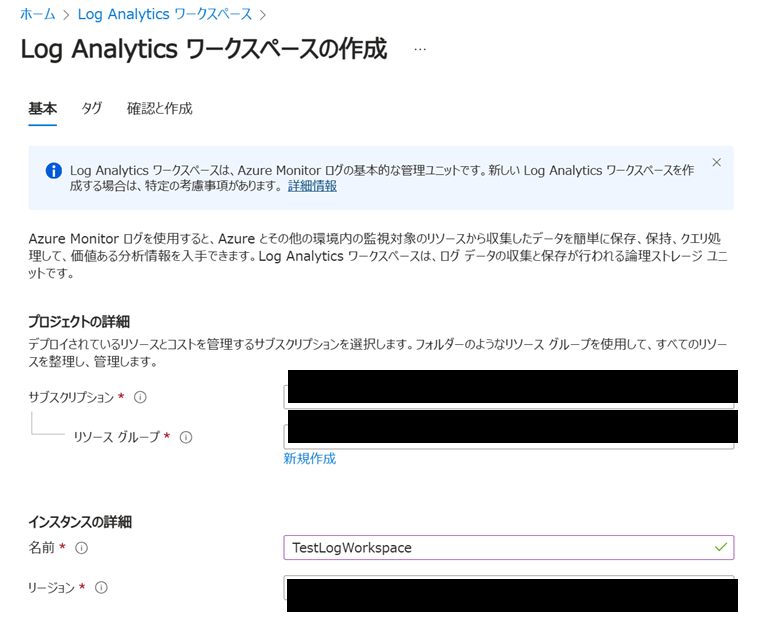Dismiss the blue information banner
This screenshot has width=759, height=618.
pyautogui.click(x=716, y=163)
